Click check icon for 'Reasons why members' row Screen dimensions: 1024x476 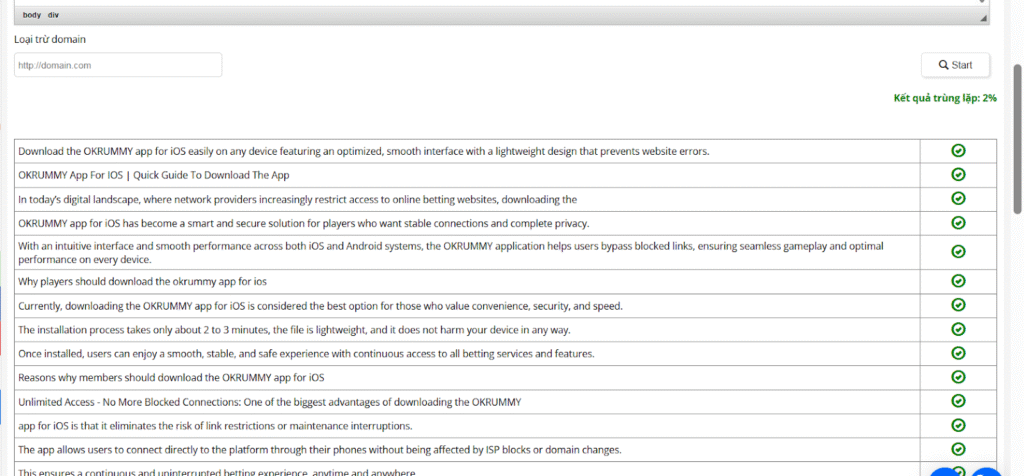point(957,377)
